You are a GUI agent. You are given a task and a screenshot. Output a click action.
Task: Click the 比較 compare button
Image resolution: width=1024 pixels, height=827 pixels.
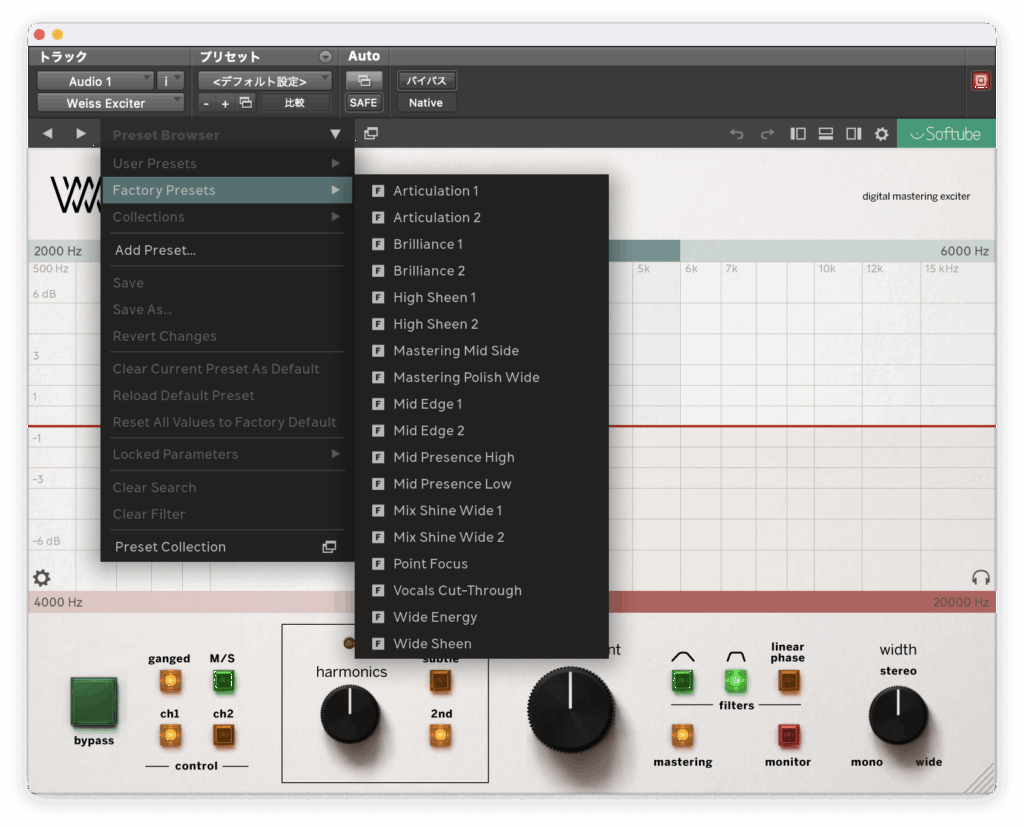295,103
